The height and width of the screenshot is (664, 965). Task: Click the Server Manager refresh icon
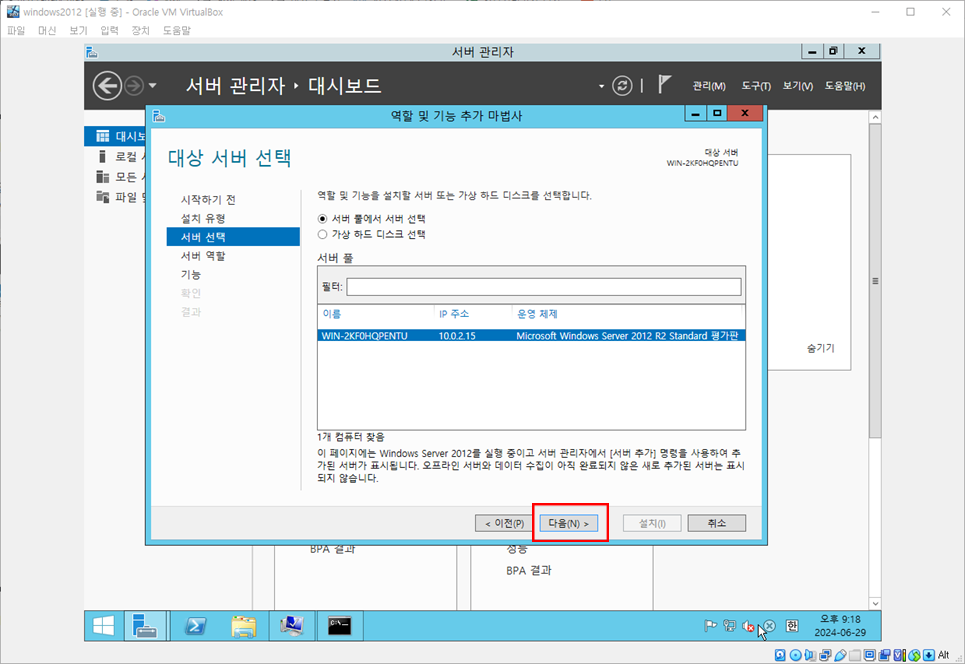click(x=622, y=86)
